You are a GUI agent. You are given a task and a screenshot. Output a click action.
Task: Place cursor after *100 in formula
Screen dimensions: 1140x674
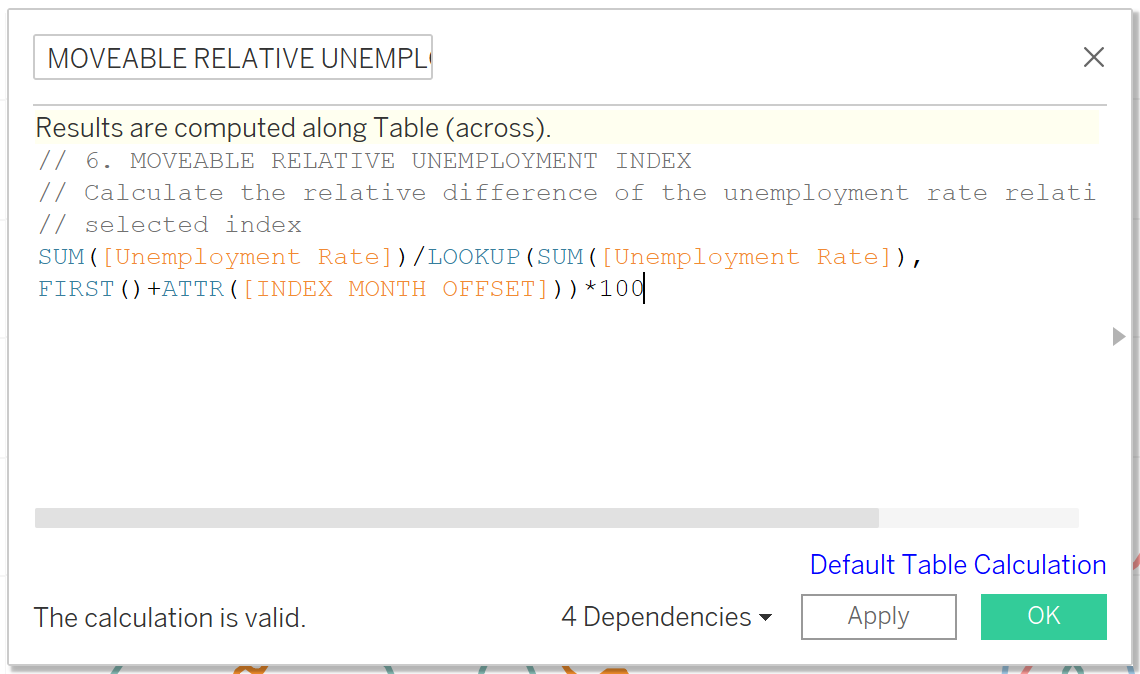644,288
